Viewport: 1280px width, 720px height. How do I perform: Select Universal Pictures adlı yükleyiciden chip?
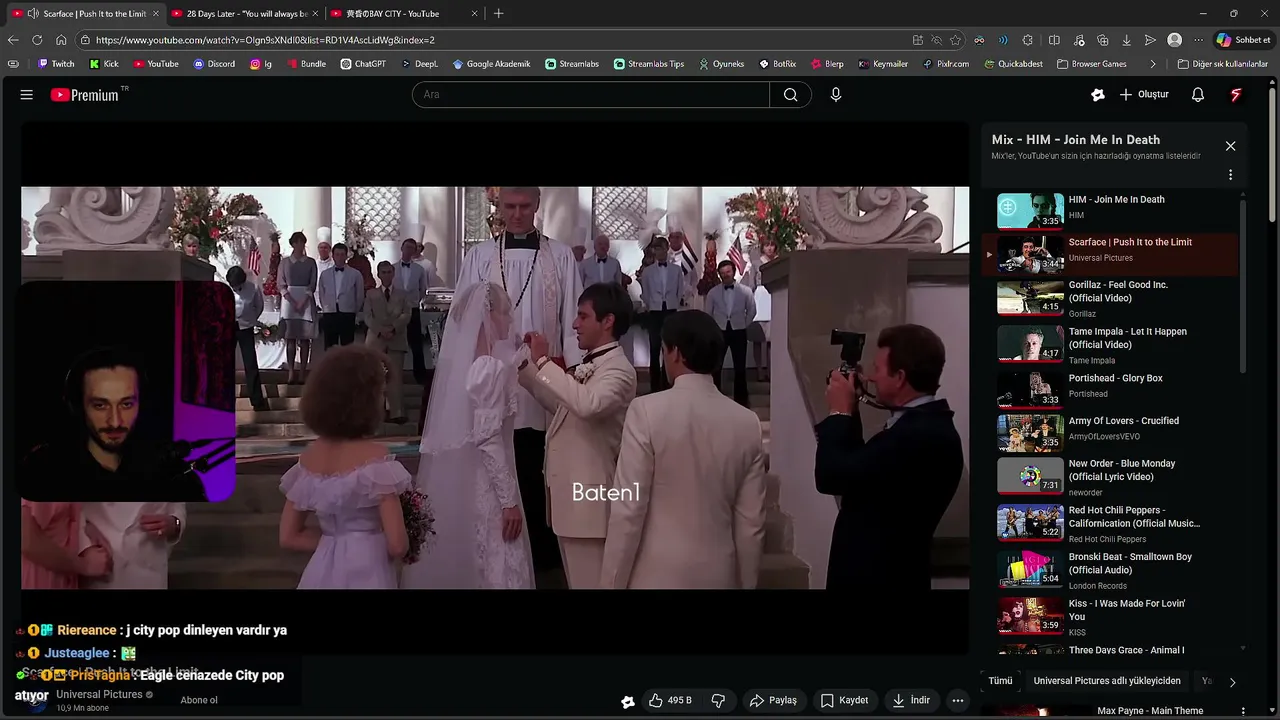(1107, 681)
